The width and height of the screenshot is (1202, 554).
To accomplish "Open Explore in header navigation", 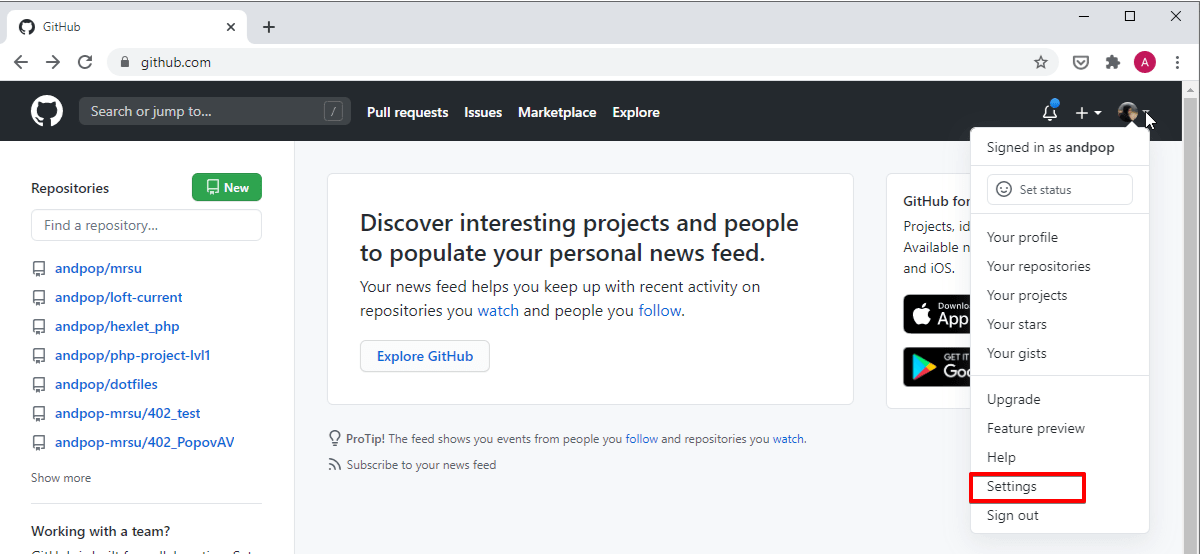I will click(x=636, y=112).
